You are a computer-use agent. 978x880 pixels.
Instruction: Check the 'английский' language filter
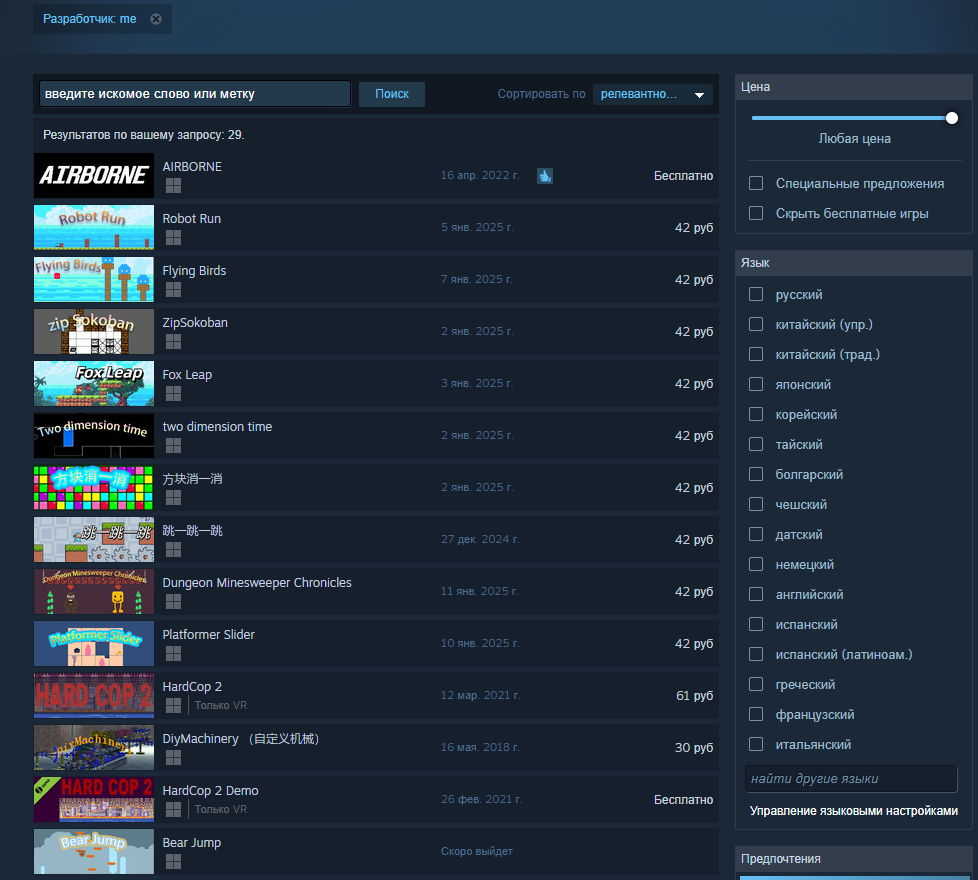click(x=756, y=594)
